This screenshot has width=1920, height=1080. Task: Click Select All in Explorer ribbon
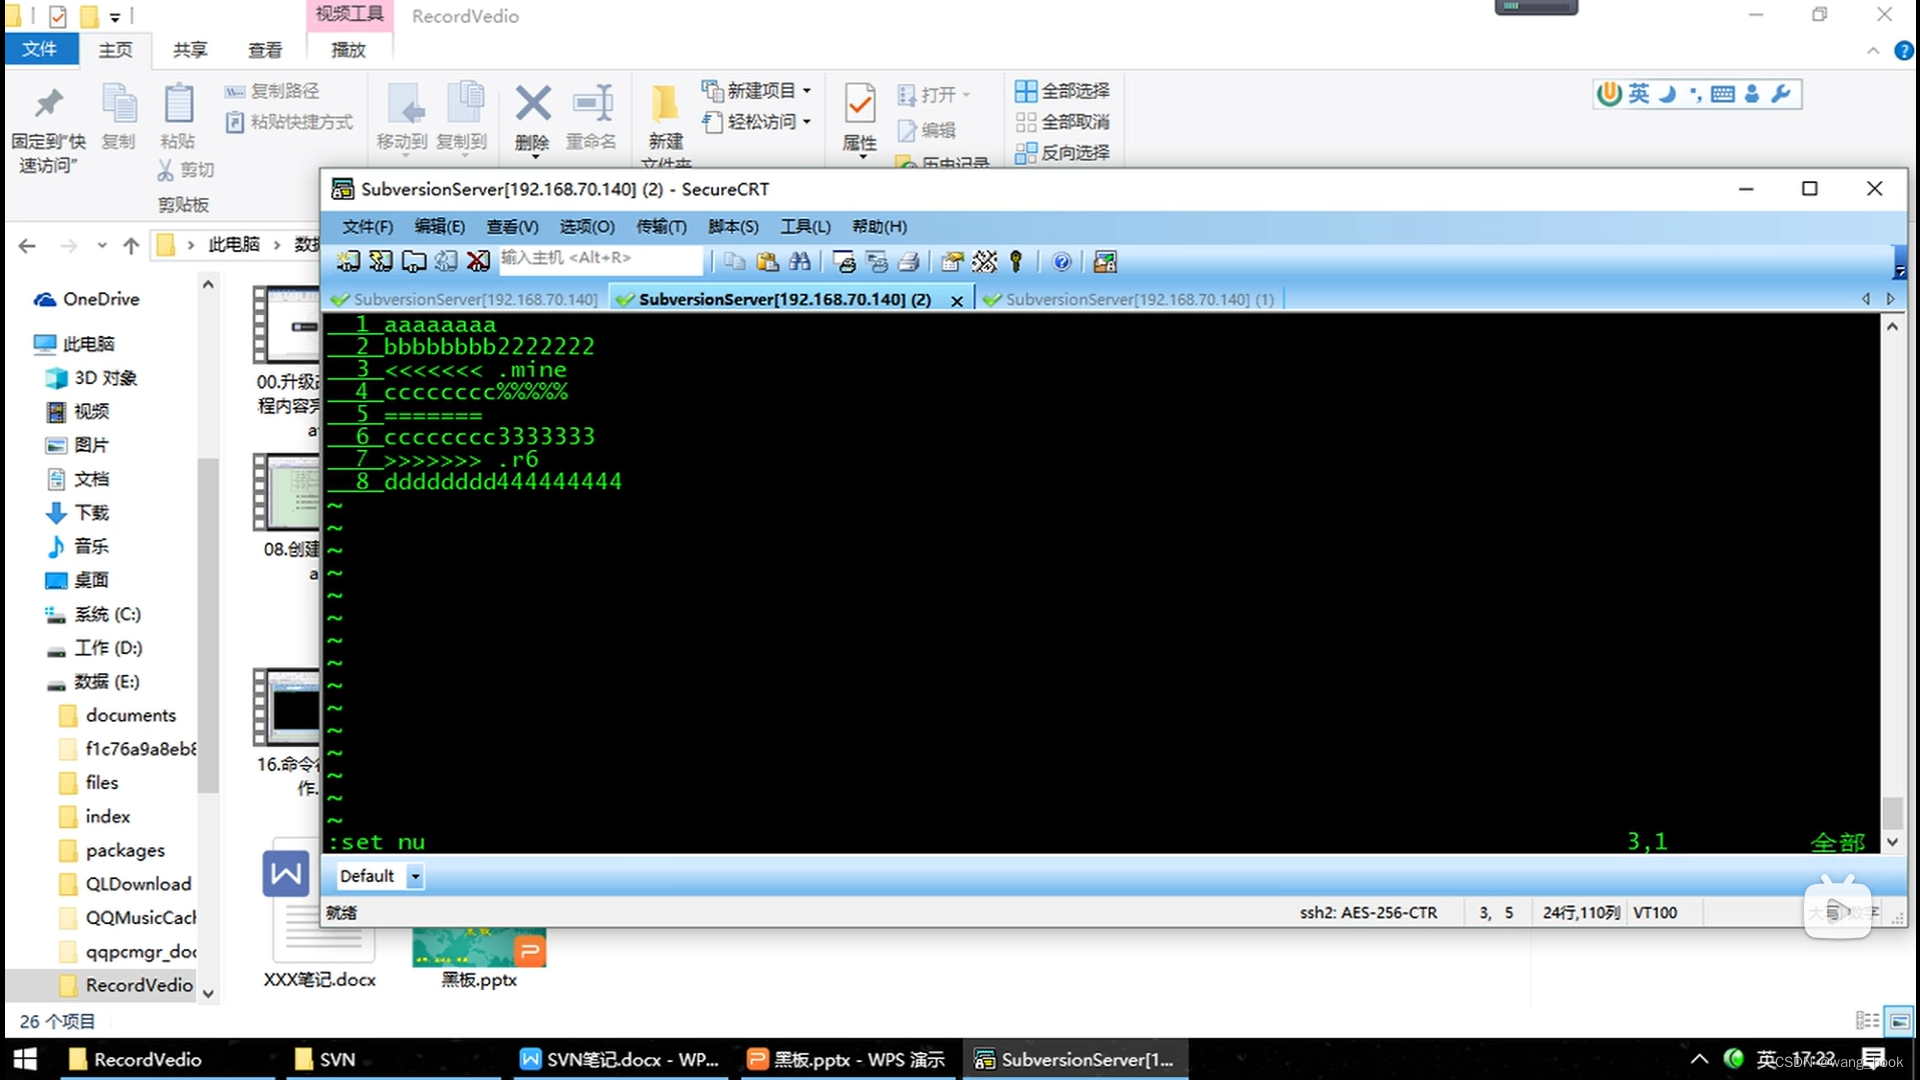click(1062, 90)
